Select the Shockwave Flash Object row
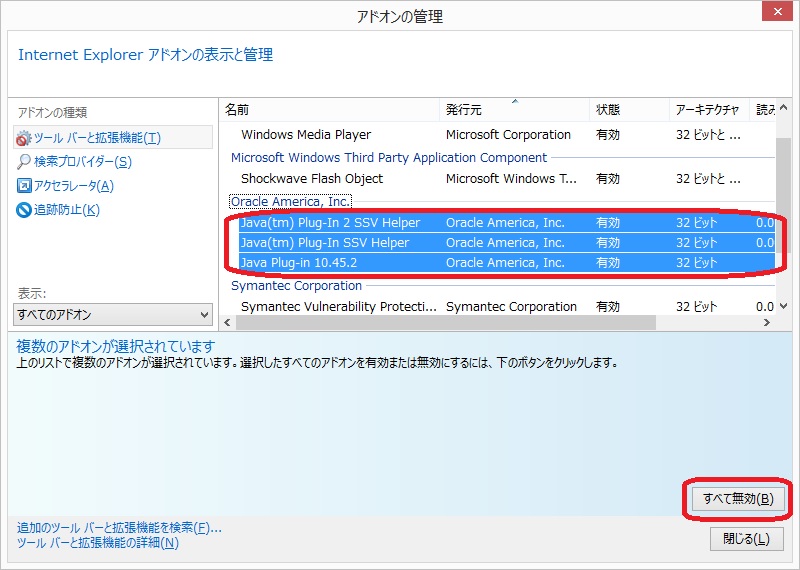The height and width of the screenshot is (570, 800). (x=507, y=179)
